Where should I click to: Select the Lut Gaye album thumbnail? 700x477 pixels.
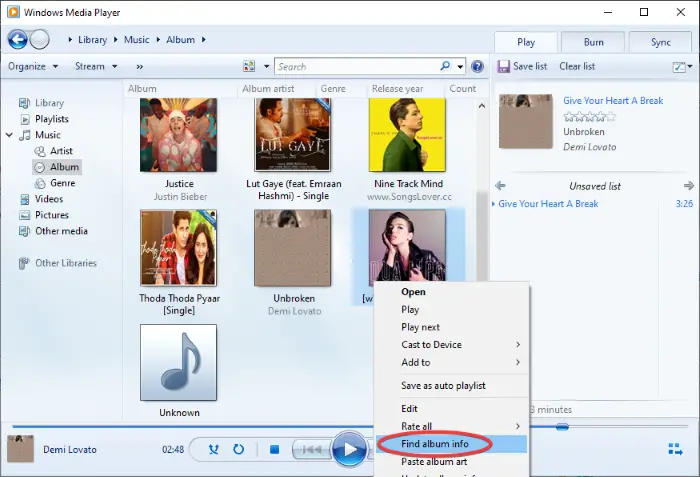point(293,134)
